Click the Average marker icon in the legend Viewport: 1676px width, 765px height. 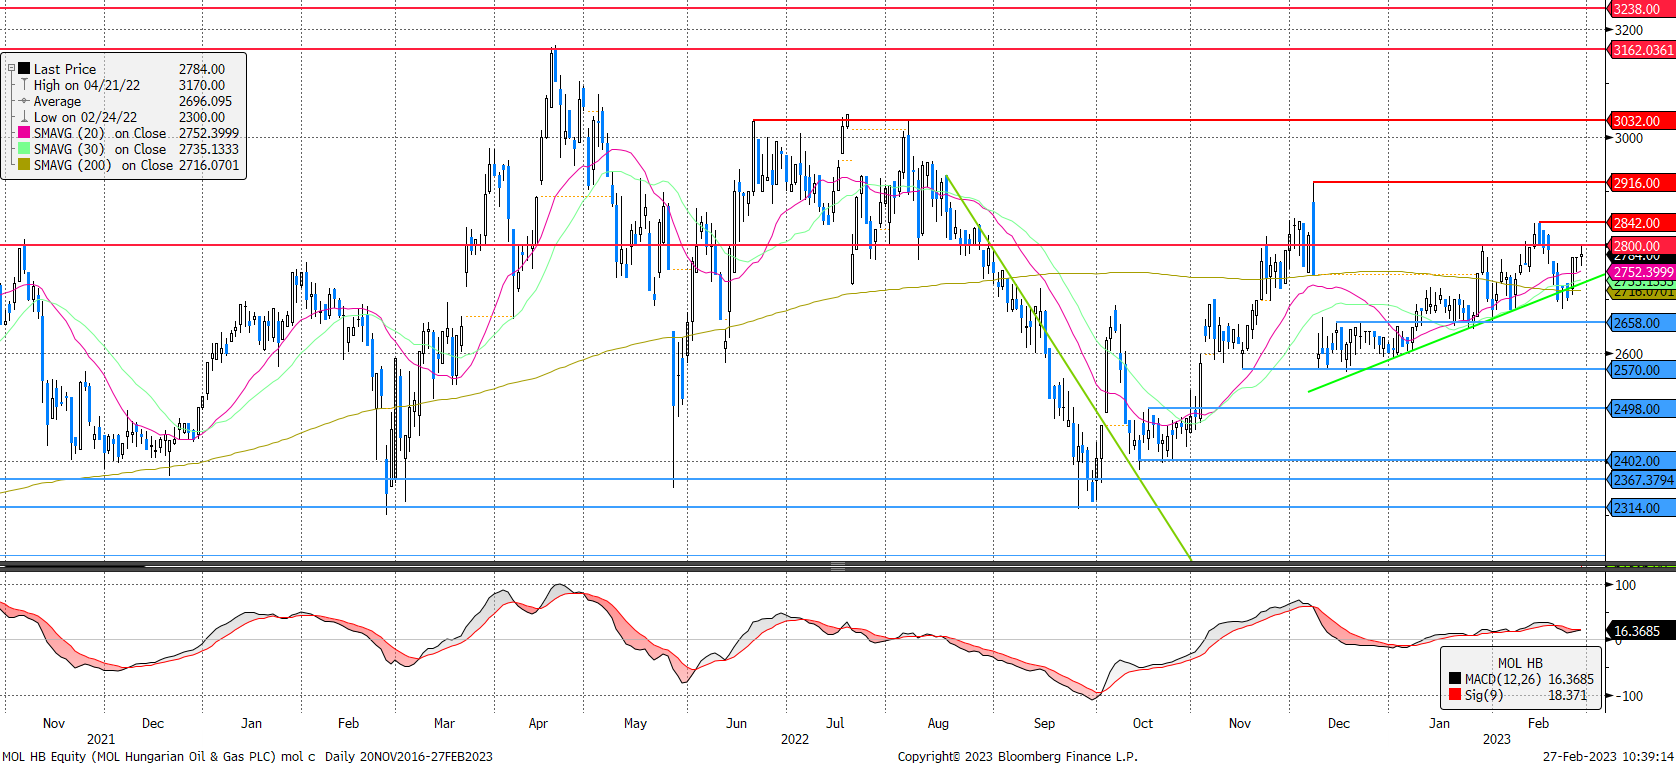click(x=24, y=101)
